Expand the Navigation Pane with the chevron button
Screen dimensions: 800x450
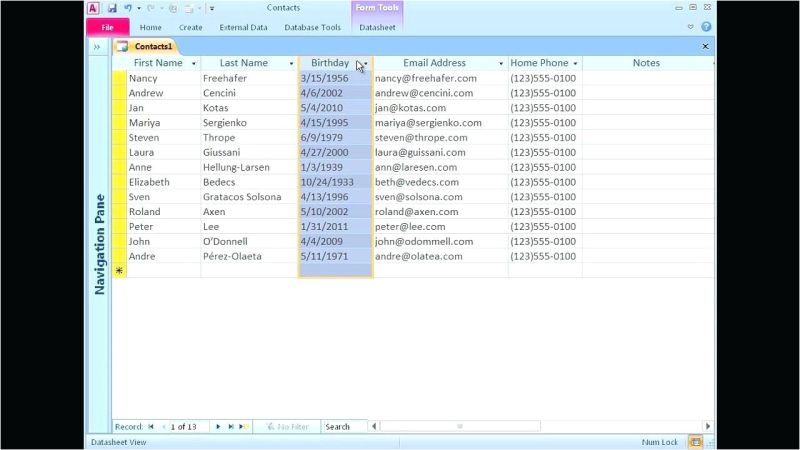point(97,47)
